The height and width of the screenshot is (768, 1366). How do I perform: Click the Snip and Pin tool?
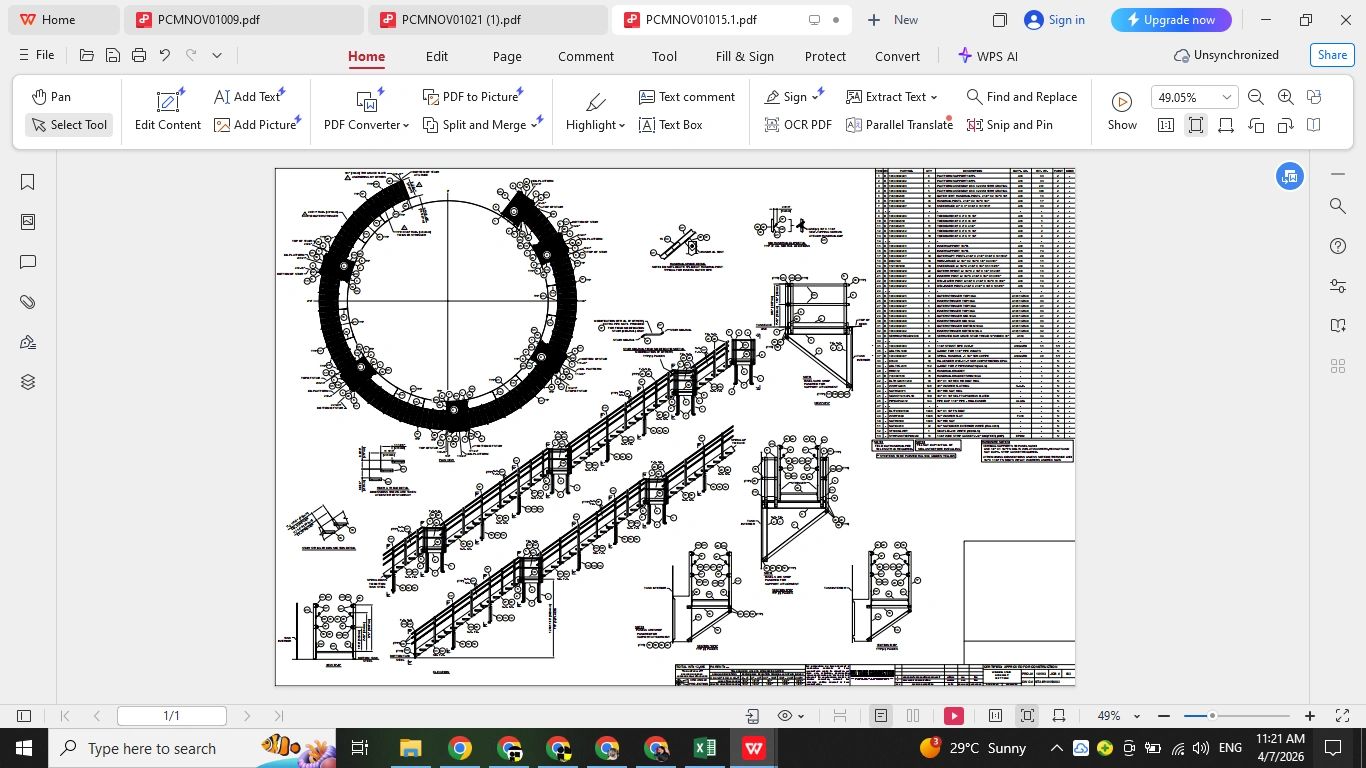click(x=1010, y=125)
